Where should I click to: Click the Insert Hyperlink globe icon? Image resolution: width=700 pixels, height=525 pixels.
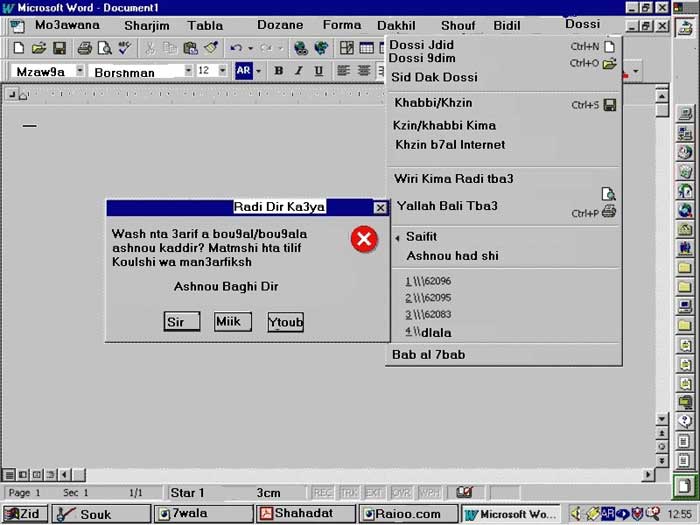(x=301, y=47)
